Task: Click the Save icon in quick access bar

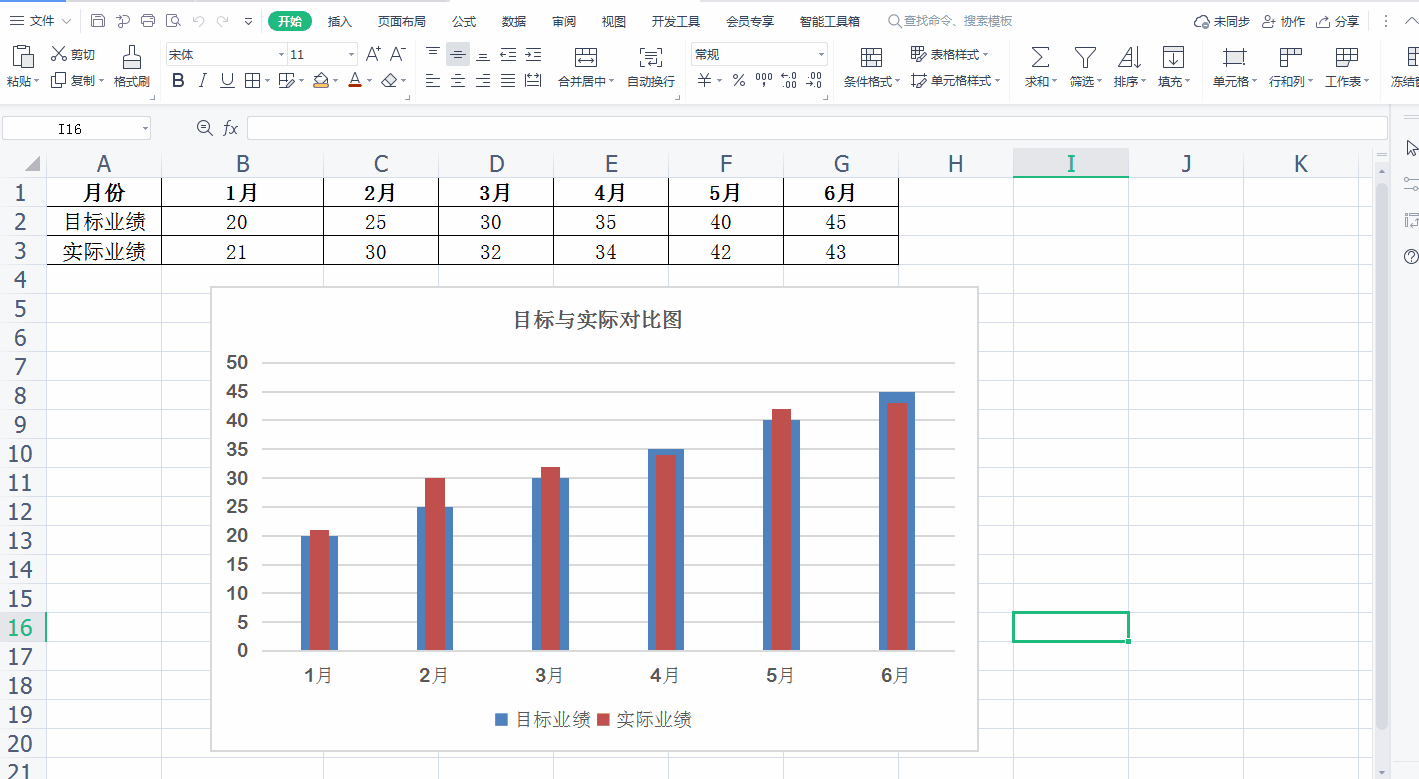Action: (97, 21)
